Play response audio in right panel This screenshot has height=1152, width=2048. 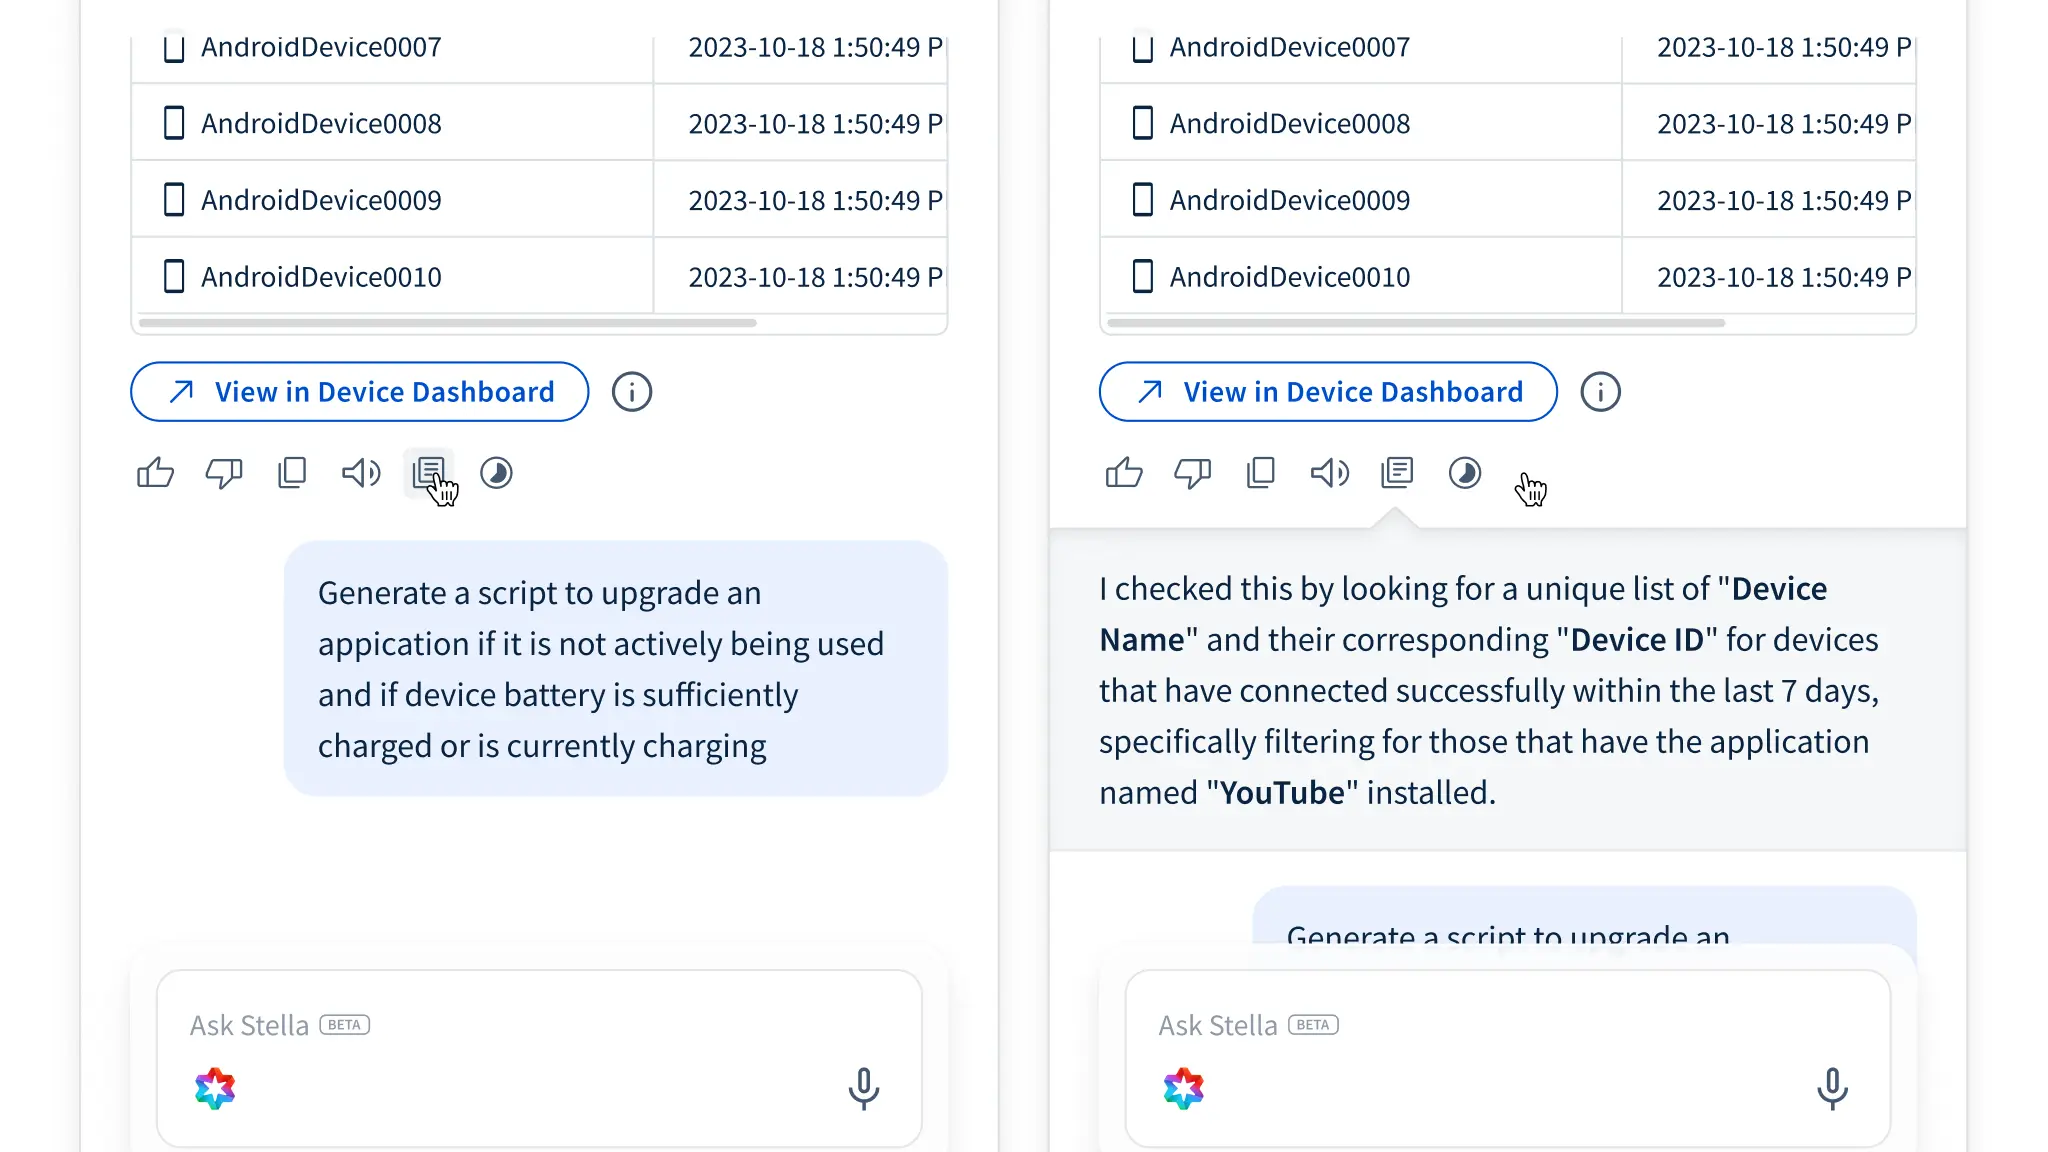[x=1330, y=472]
